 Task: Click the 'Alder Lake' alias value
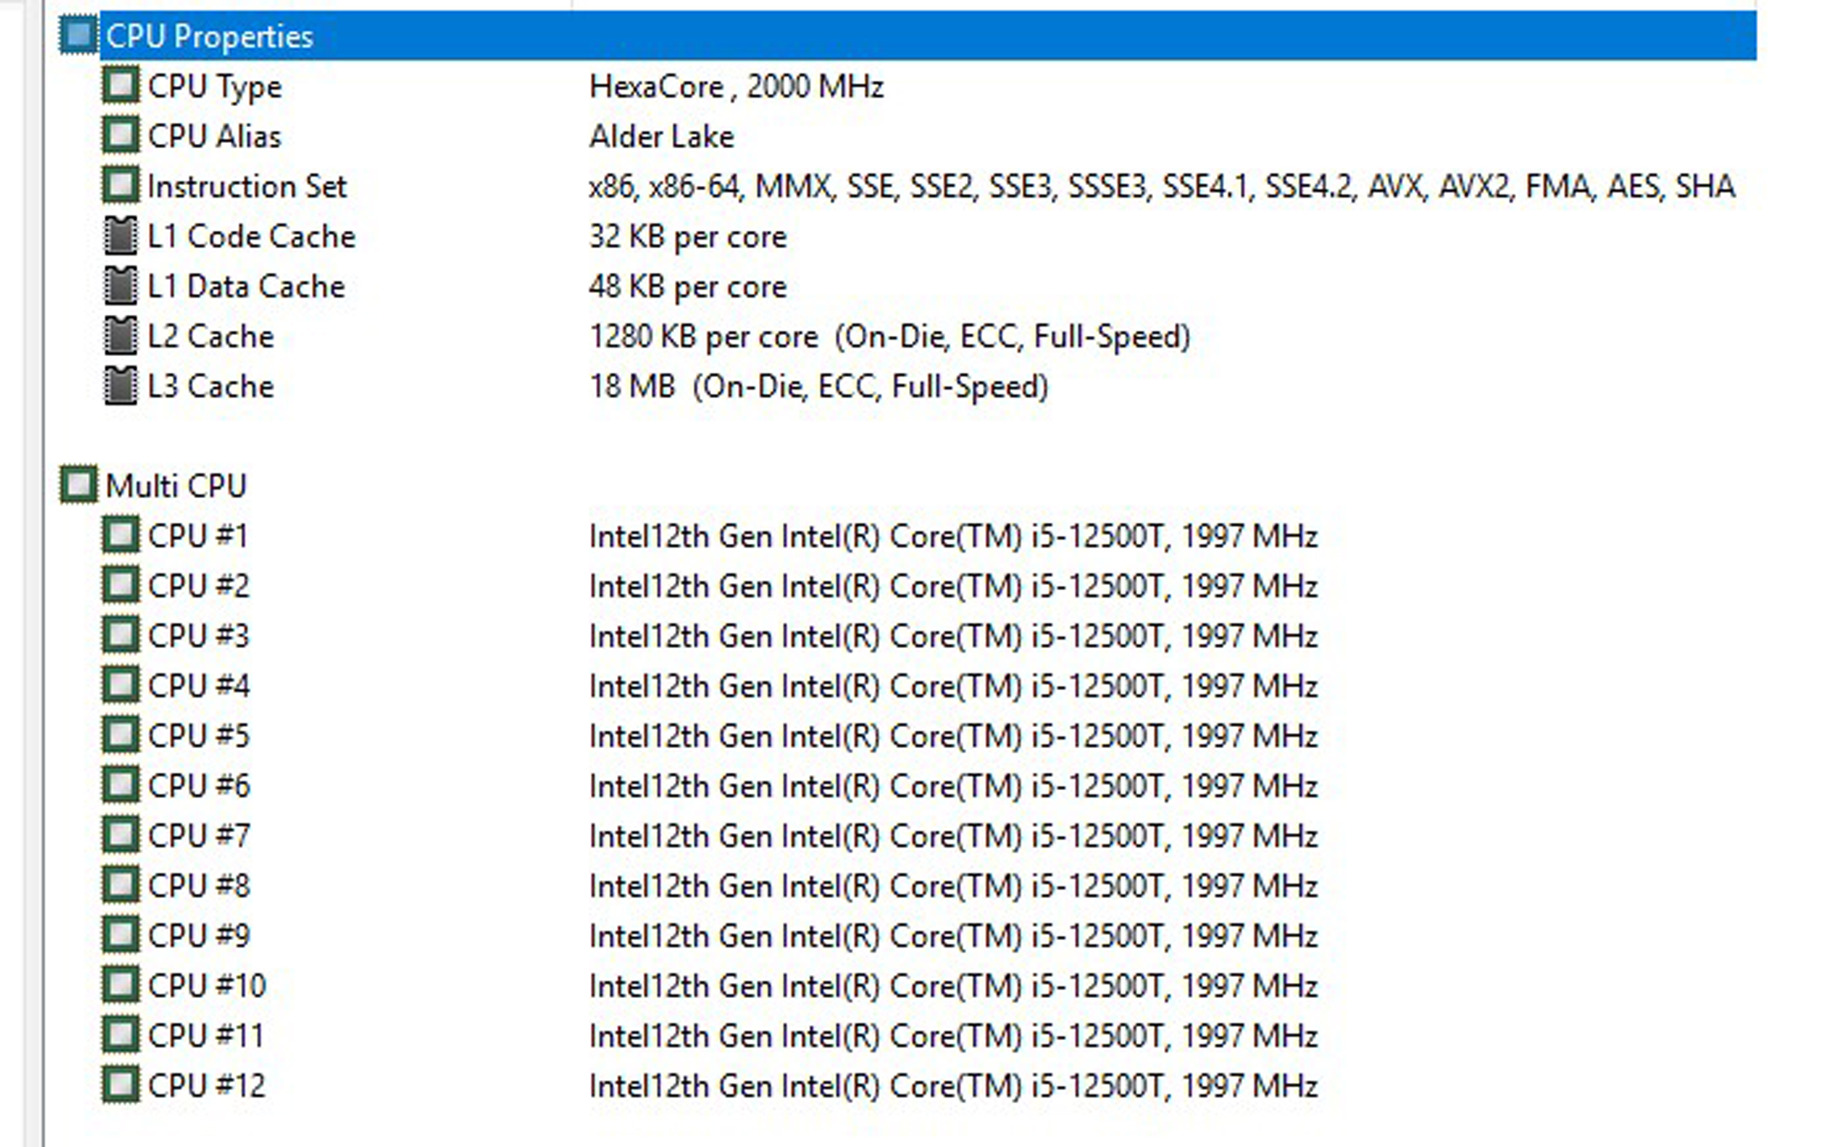tap(662, 136)
